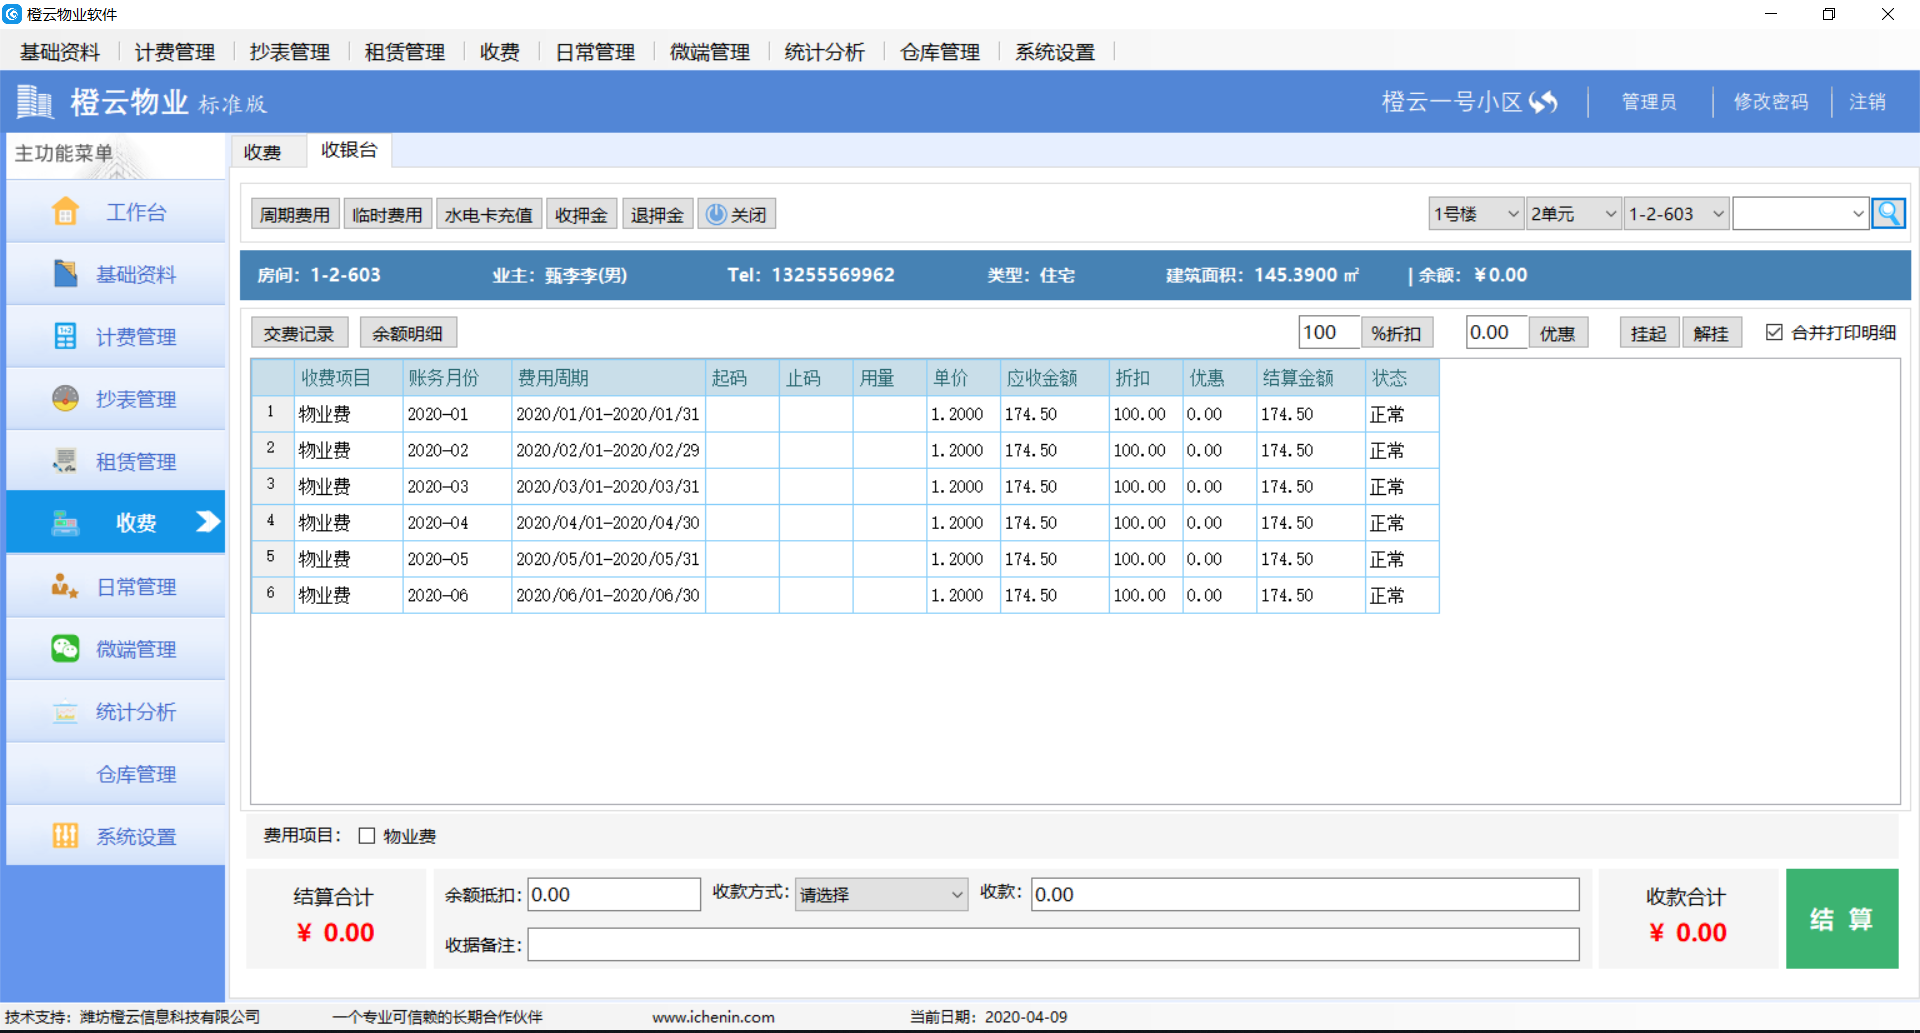Open the 系统设置 top menu
Screen dimensions: 1920x1033
1055,52
